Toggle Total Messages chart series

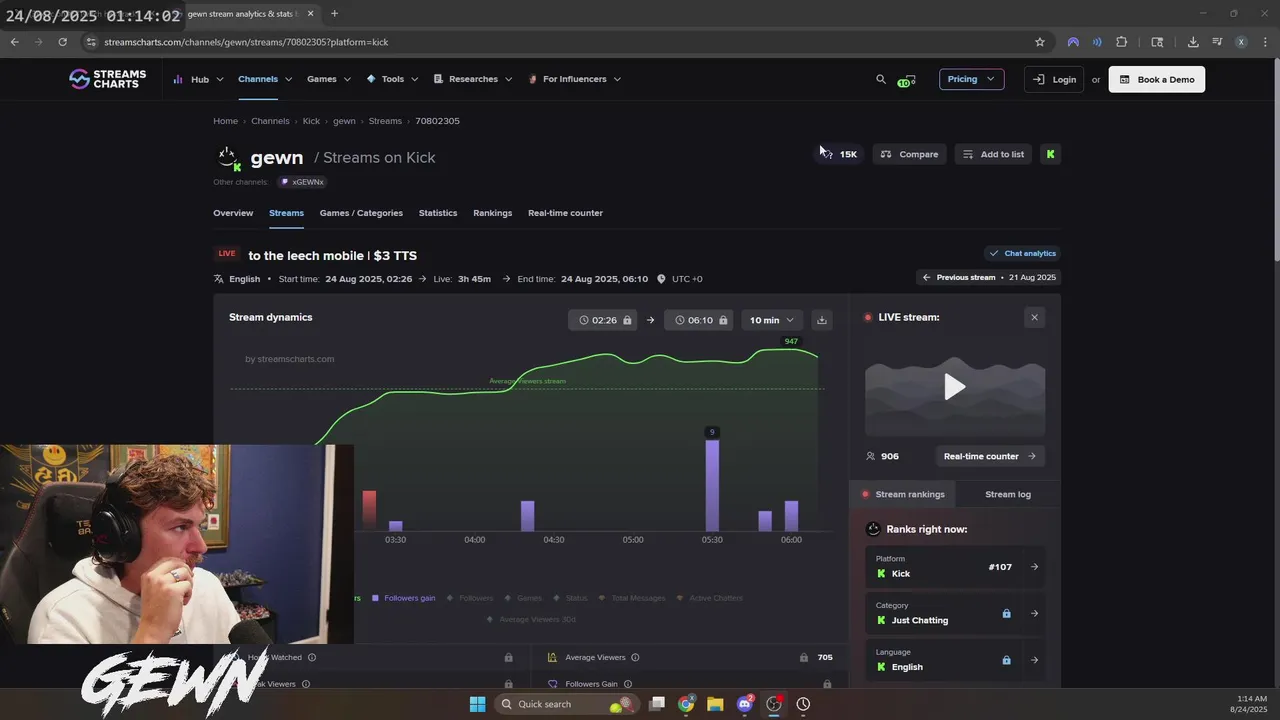[x=632, y=598]
